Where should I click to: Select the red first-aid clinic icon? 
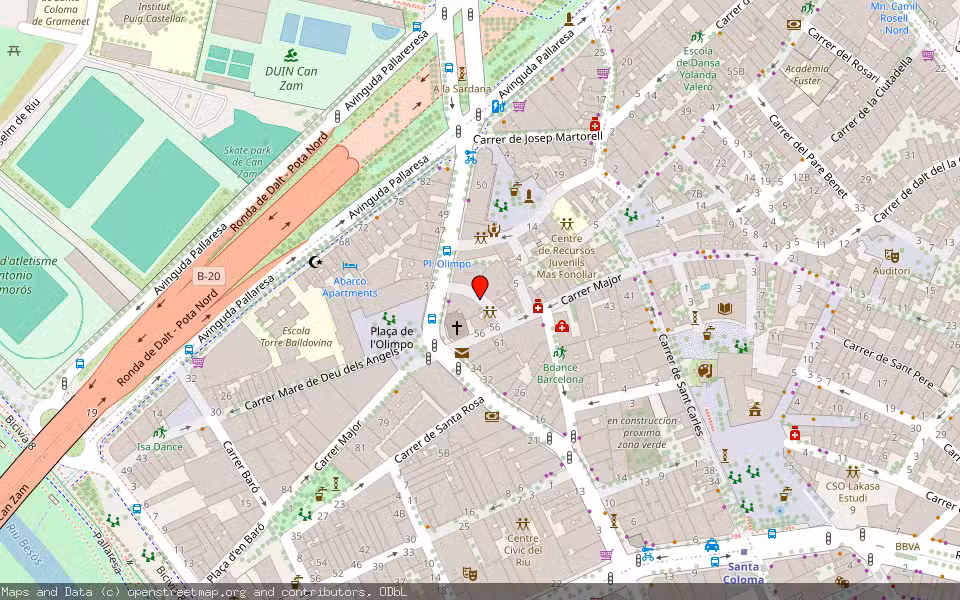[561, 326]
